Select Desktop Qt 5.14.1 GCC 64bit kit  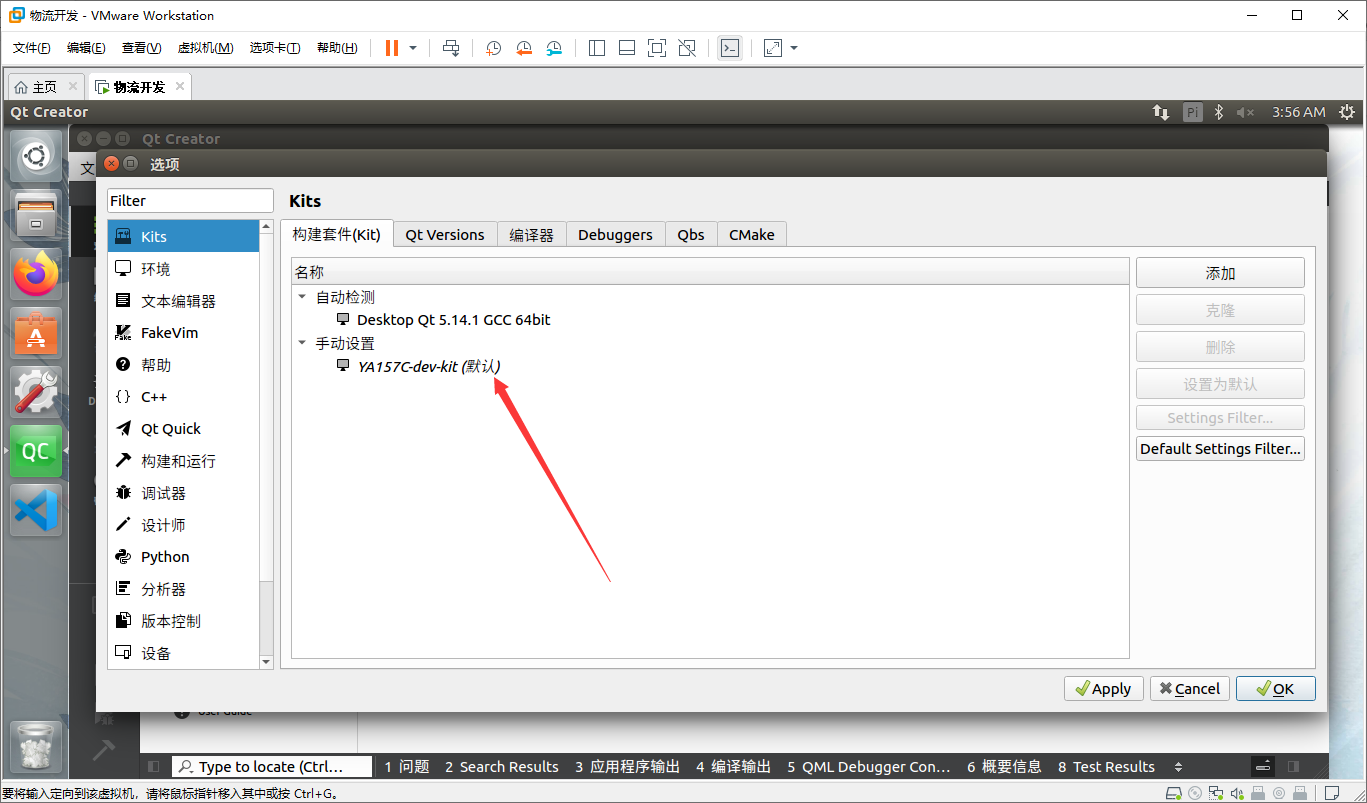tap(453, 320)
